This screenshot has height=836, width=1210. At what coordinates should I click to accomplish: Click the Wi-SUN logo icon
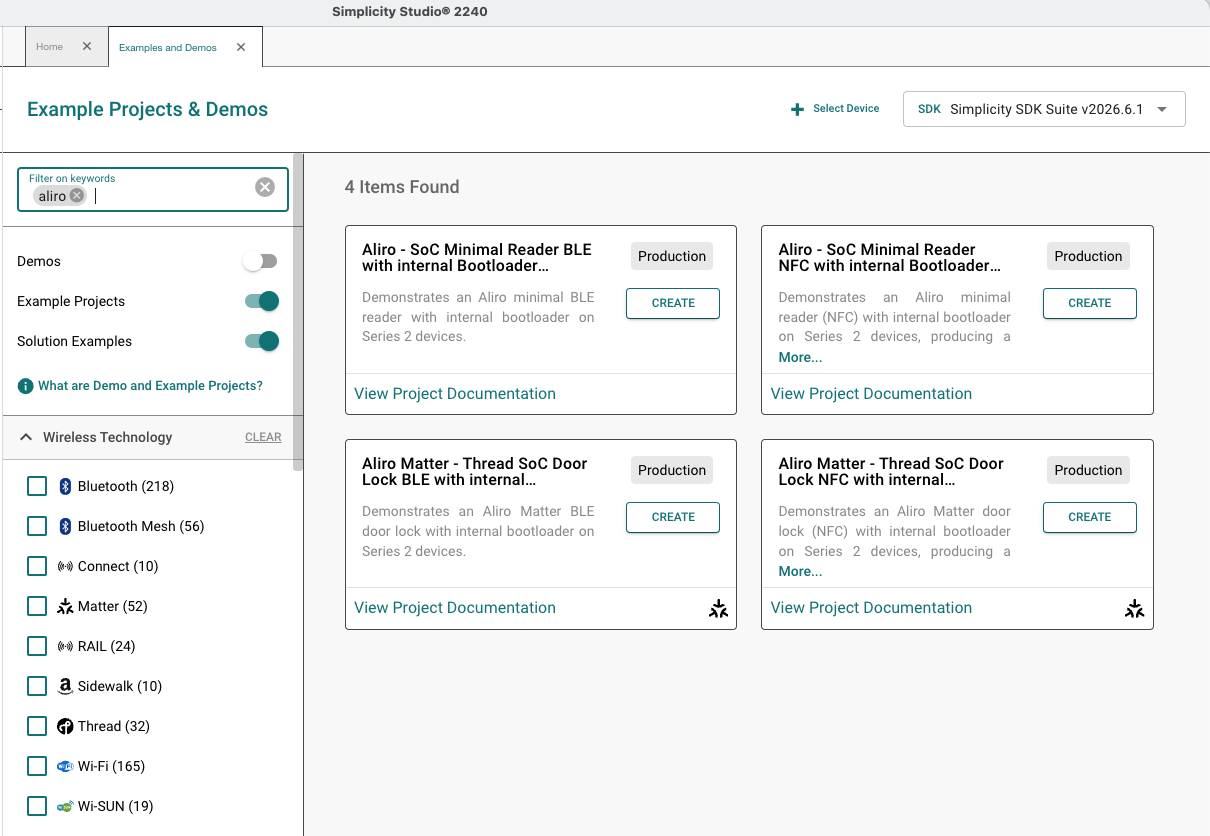[x=65, y=806]
